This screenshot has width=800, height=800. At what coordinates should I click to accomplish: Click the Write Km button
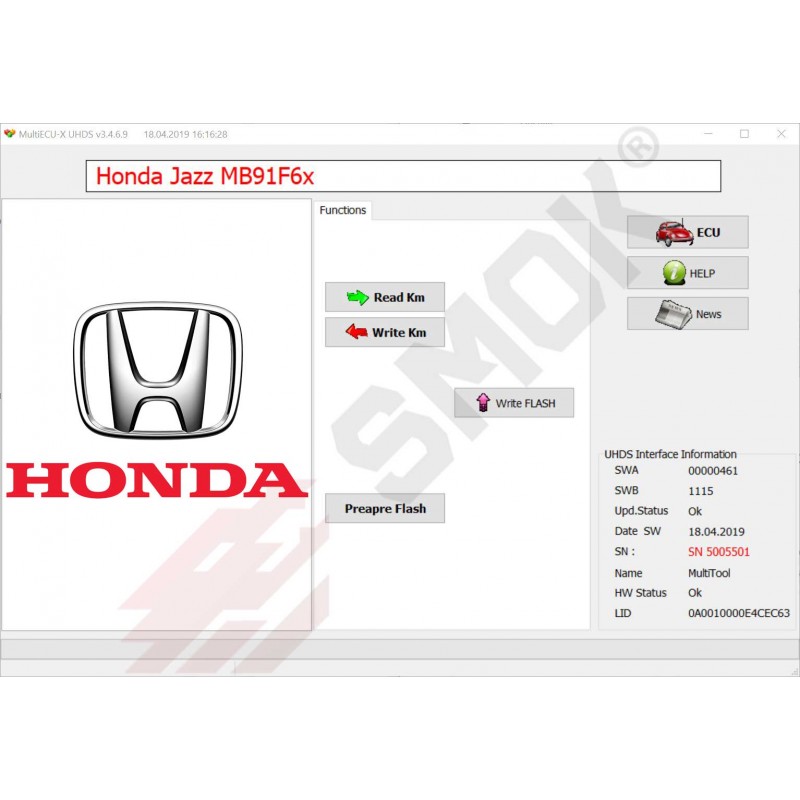385,332
